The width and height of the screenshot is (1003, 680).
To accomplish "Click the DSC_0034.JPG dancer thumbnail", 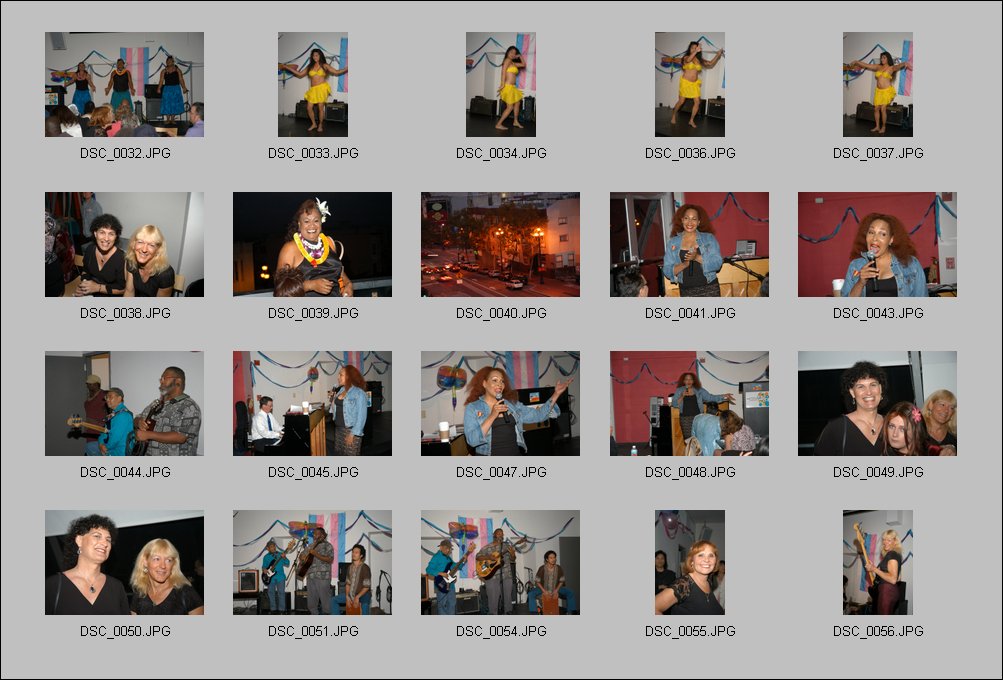I will click(x=501, y=84).
